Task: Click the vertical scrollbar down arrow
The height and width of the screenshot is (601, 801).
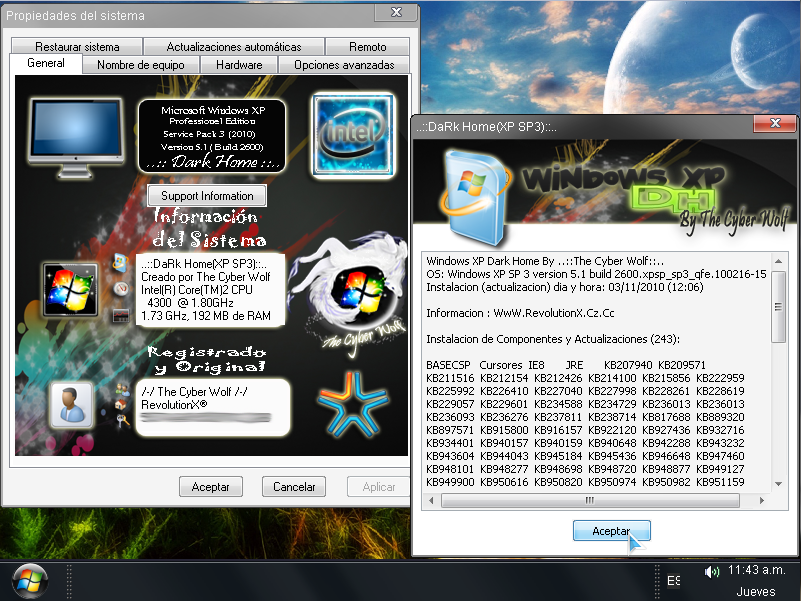Action: pyautogui.click(x=779, y=483)
